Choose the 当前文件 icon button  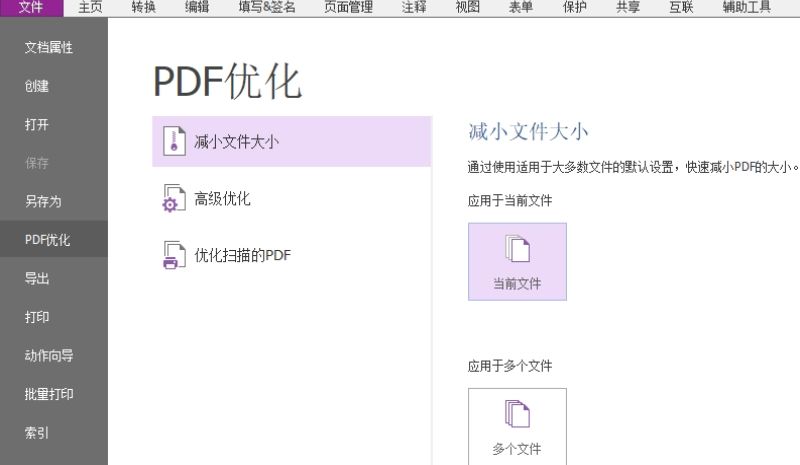point(517,261)
